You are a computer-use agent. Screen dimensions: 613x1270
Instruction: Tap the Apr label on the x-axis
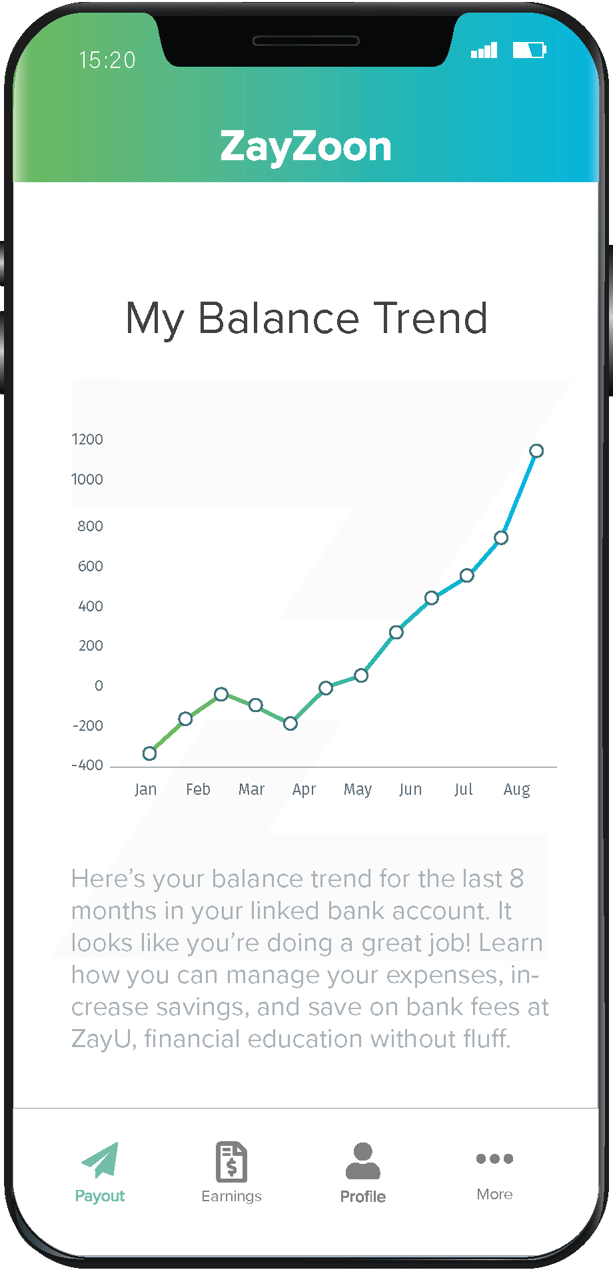point(304,790)
